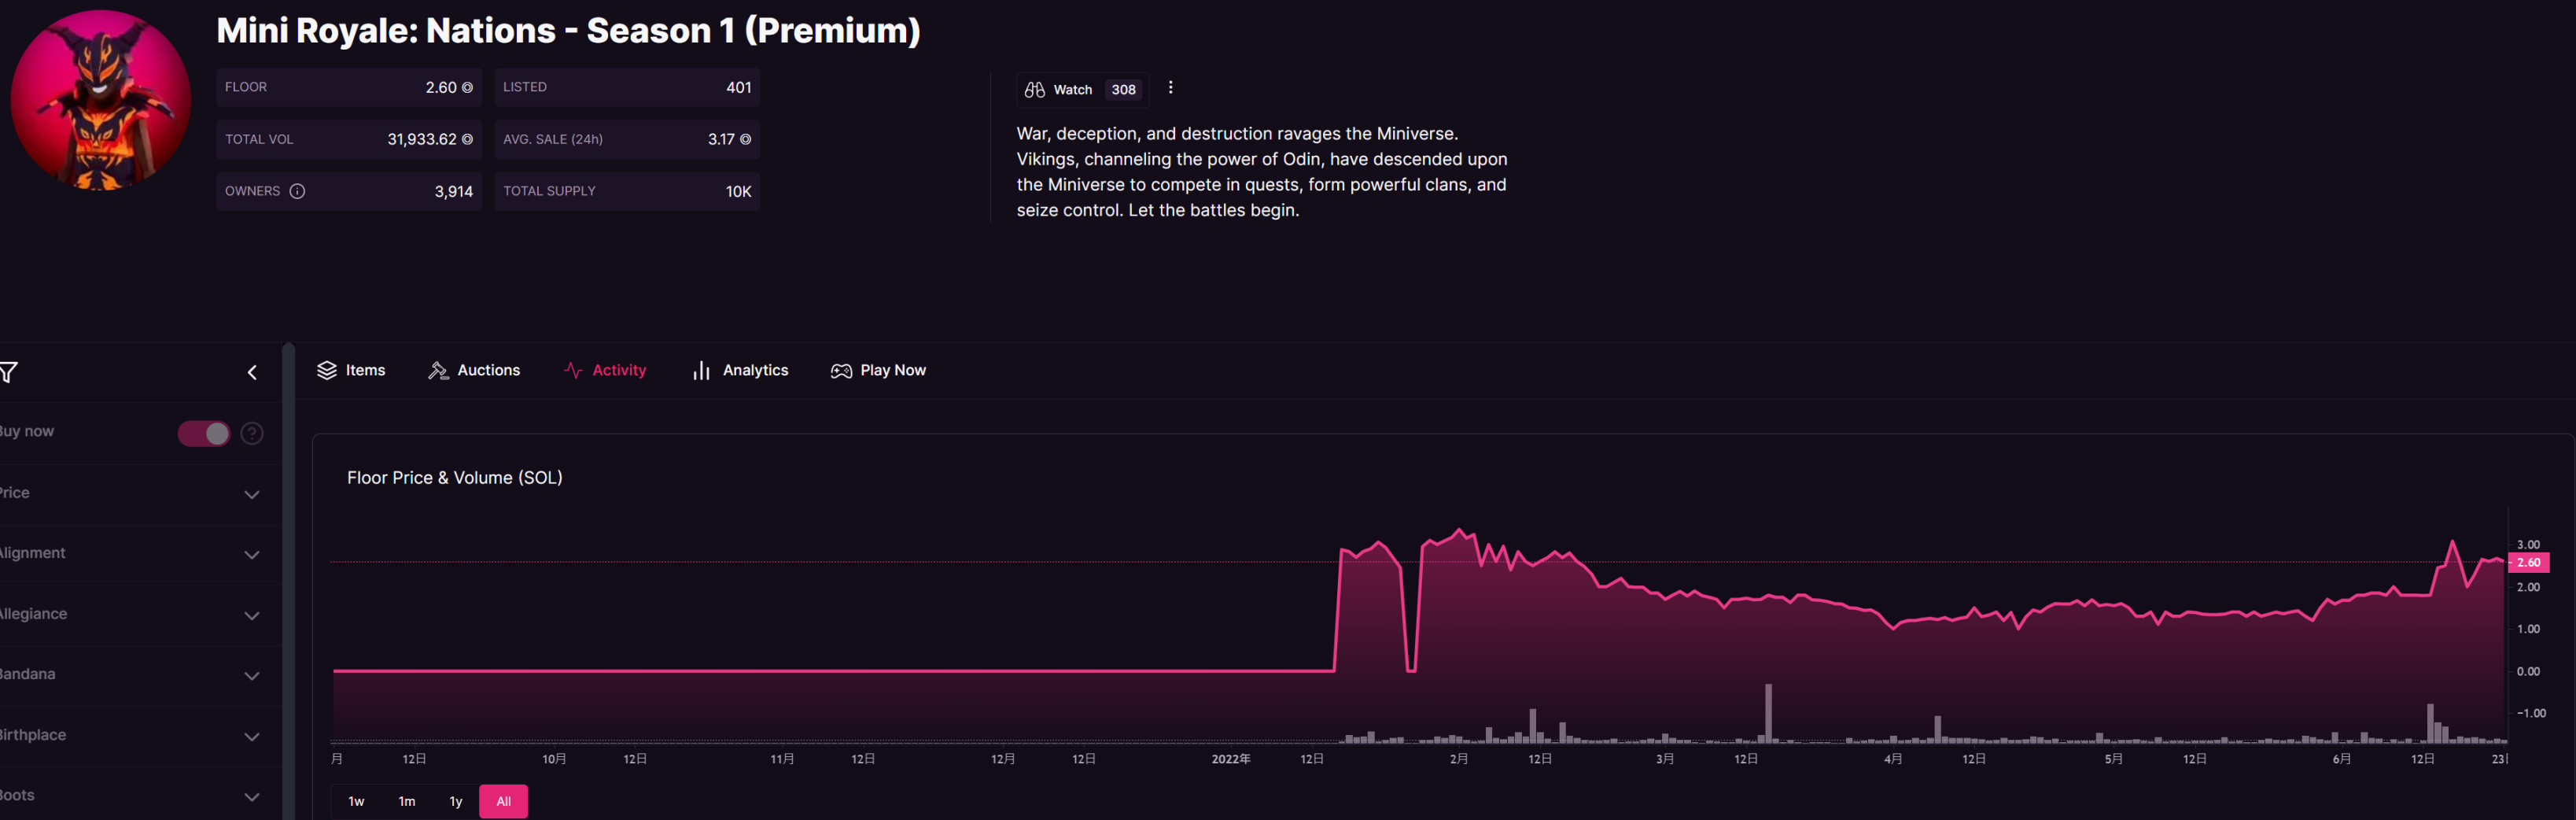Click the Floor Price & Volume (SOL) chart title
2576x820 pixels.
tap(455, 478)
